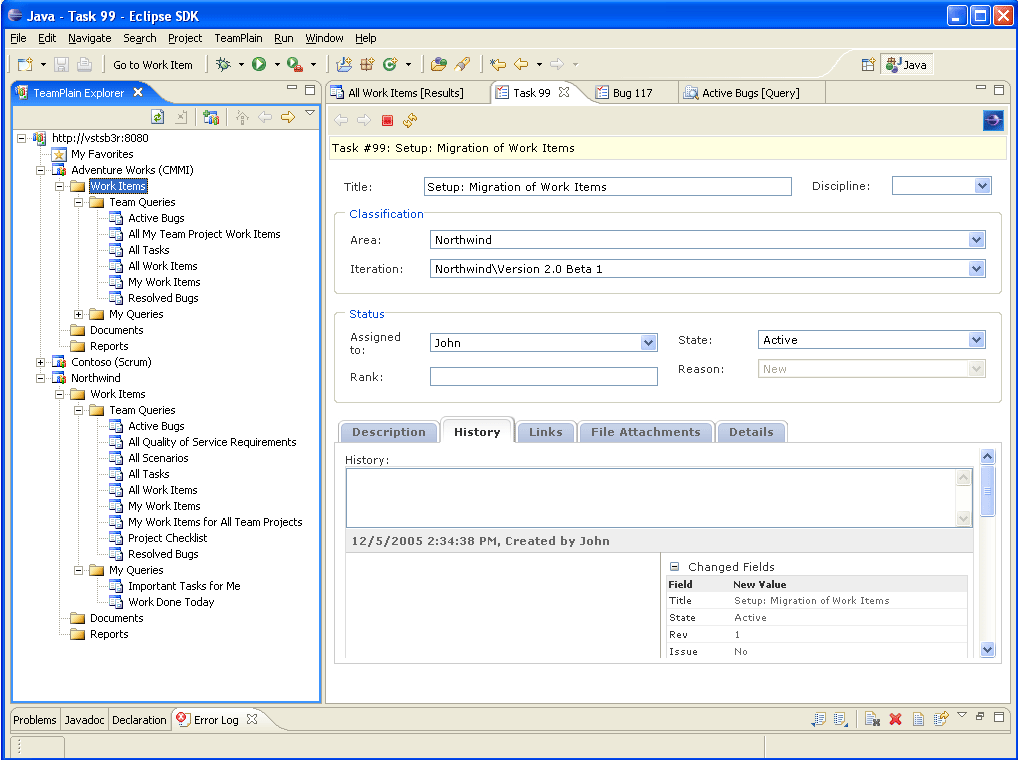Click the Title input field
Viewport: 1018px width, 760px height.
608,187
